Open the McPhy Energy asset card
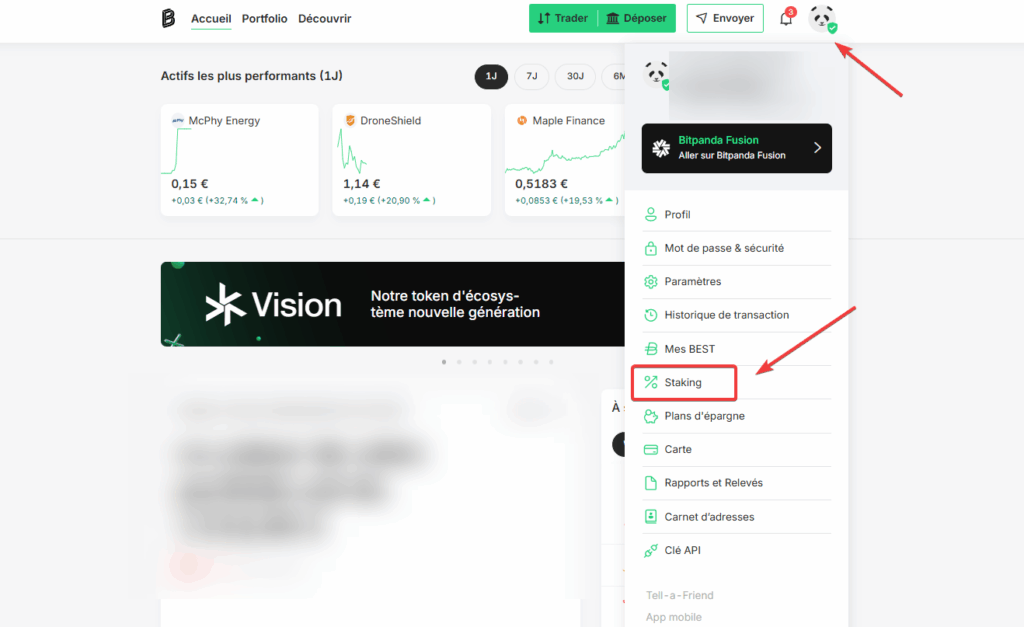This screenshot has width=1024, height=627. click(240, 160)
